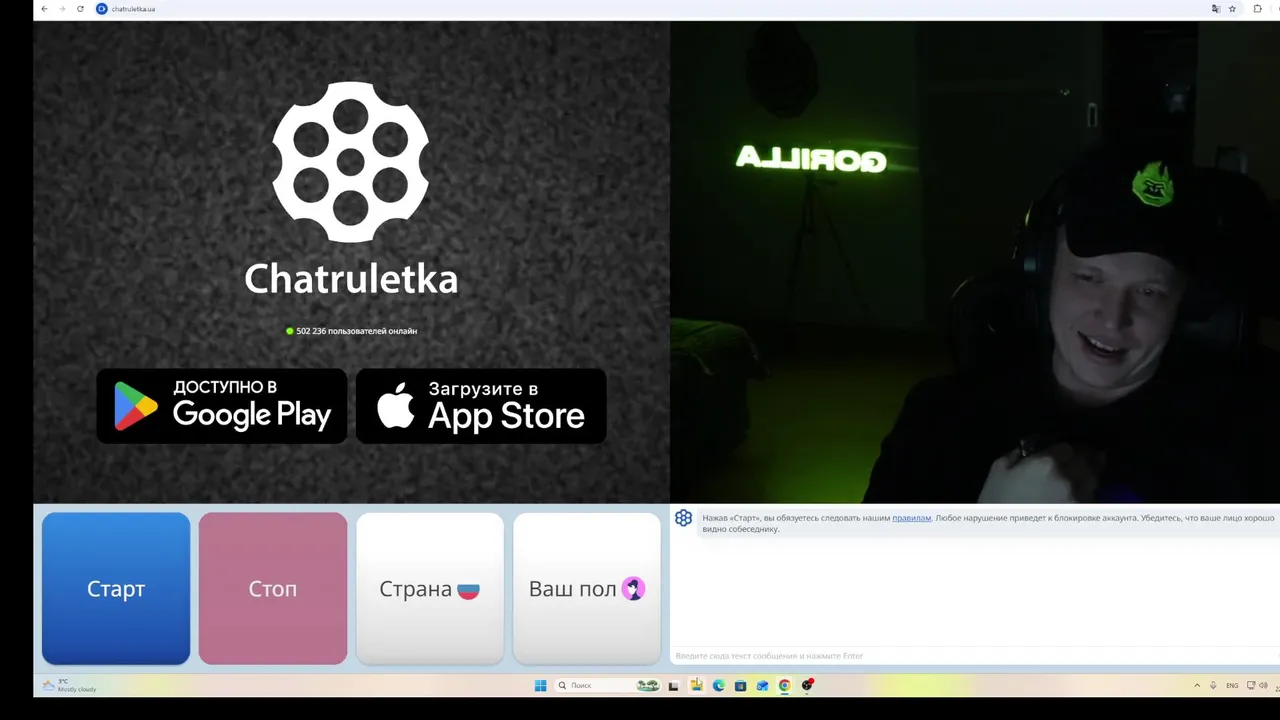Click the partner's webcam video feed
The width and height of the screenshot is (1280, 720).
tap(975, 262)
